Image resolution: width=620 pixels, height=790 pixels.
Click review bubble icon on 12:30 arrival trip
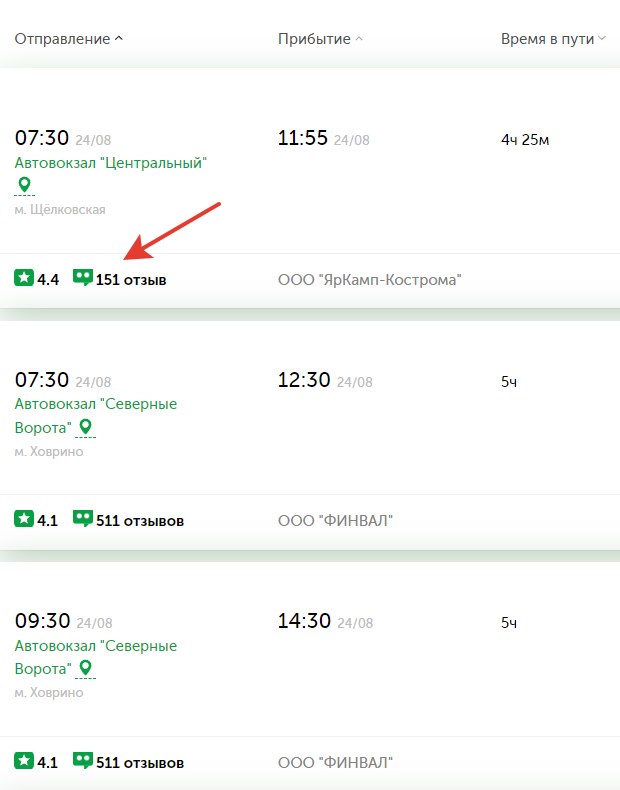83,518
